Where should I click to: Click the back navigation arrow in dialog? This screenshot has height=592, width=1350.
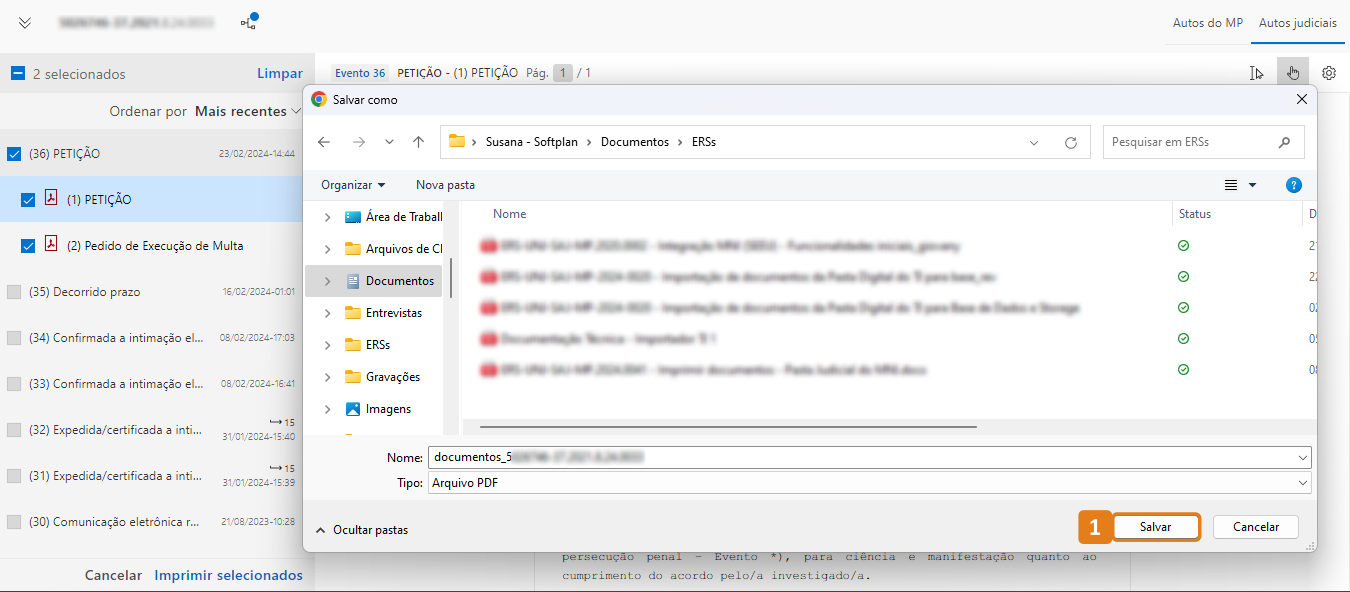pyautogui.click(x=324, y=142)
